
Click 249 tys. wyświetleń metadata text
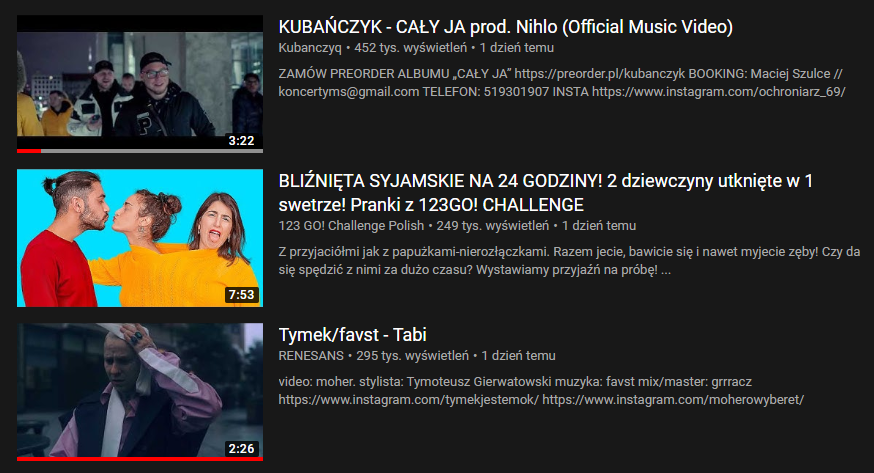click(493, 226)
